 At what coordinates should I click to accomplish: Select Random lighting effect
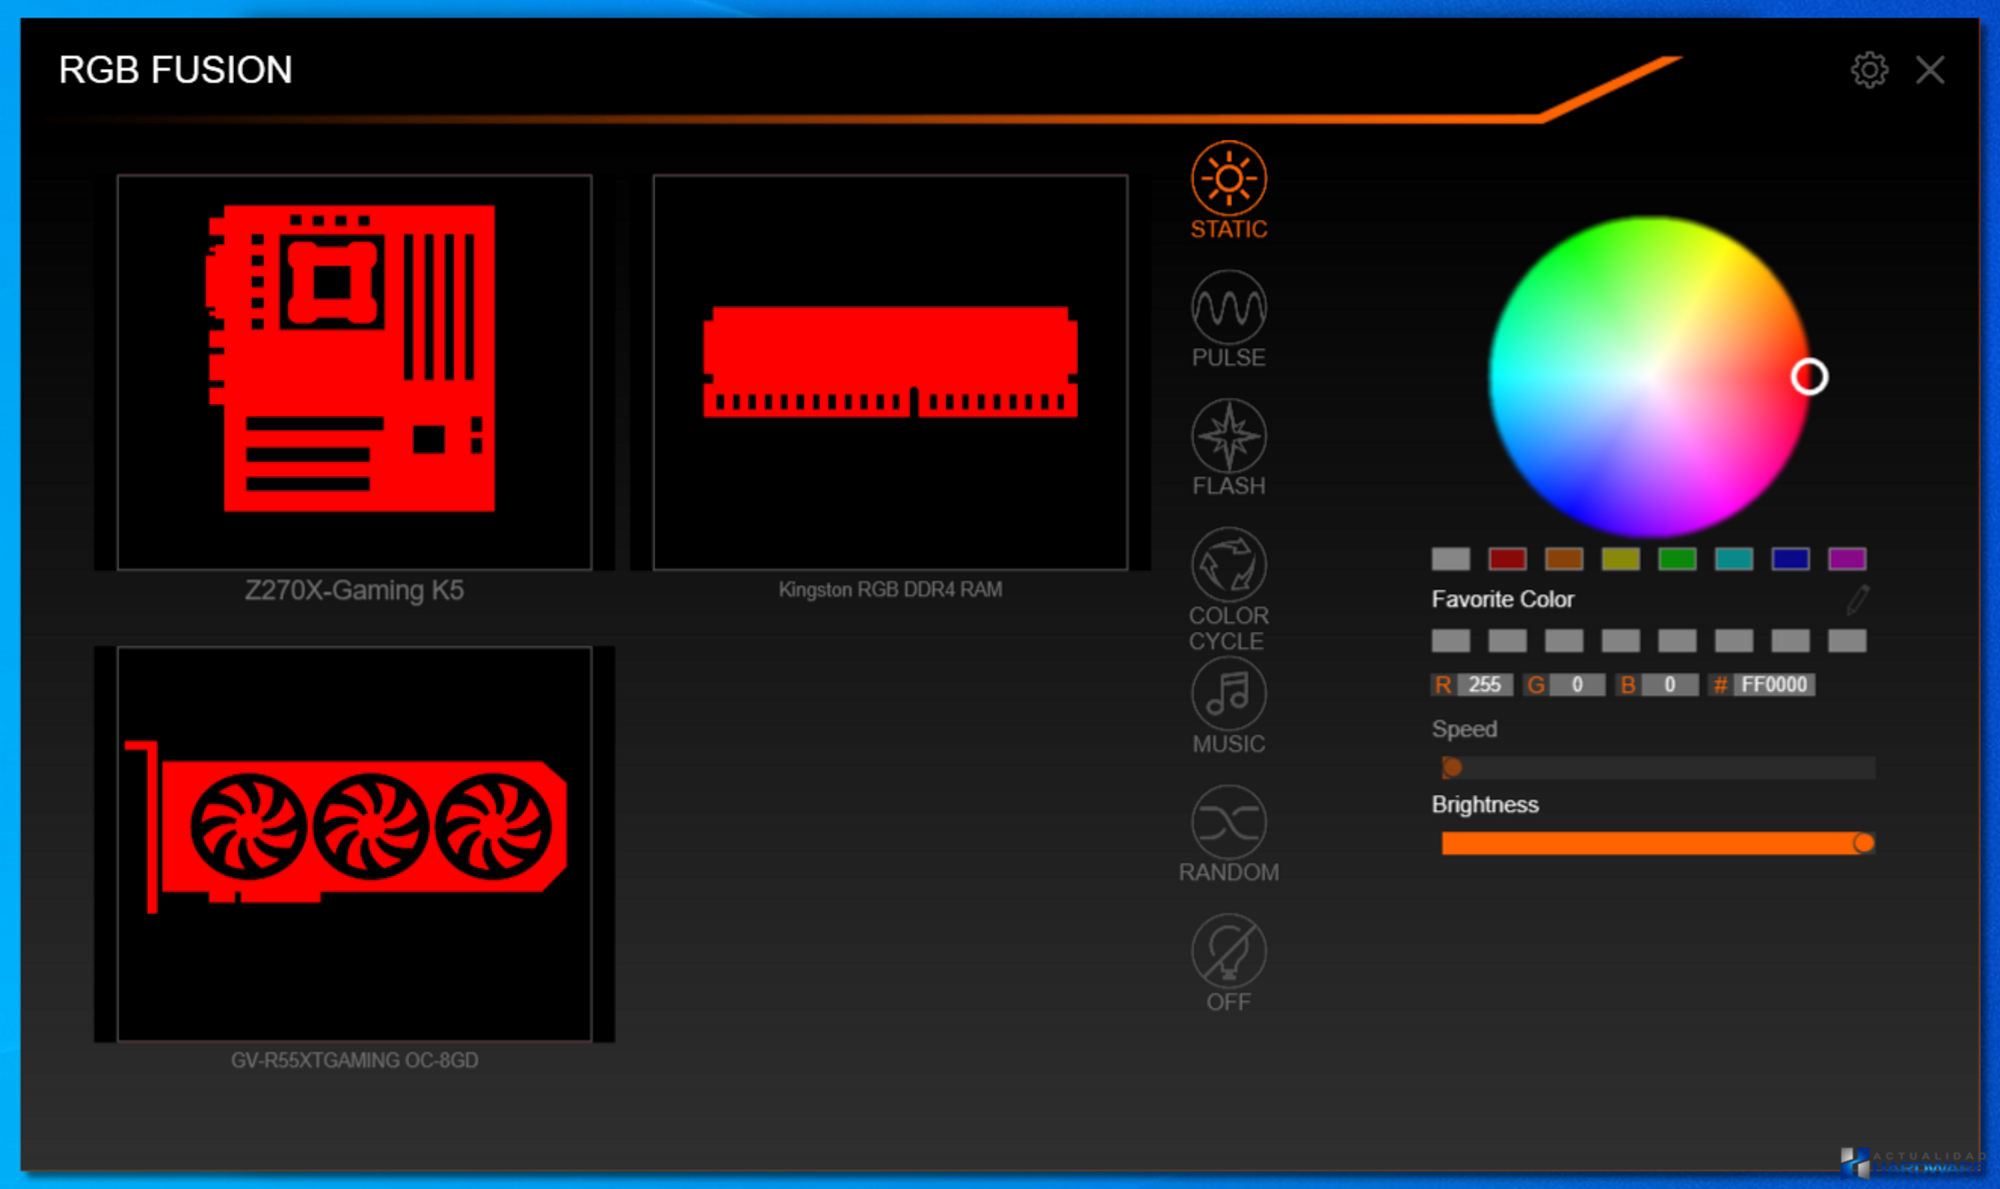1228,822
